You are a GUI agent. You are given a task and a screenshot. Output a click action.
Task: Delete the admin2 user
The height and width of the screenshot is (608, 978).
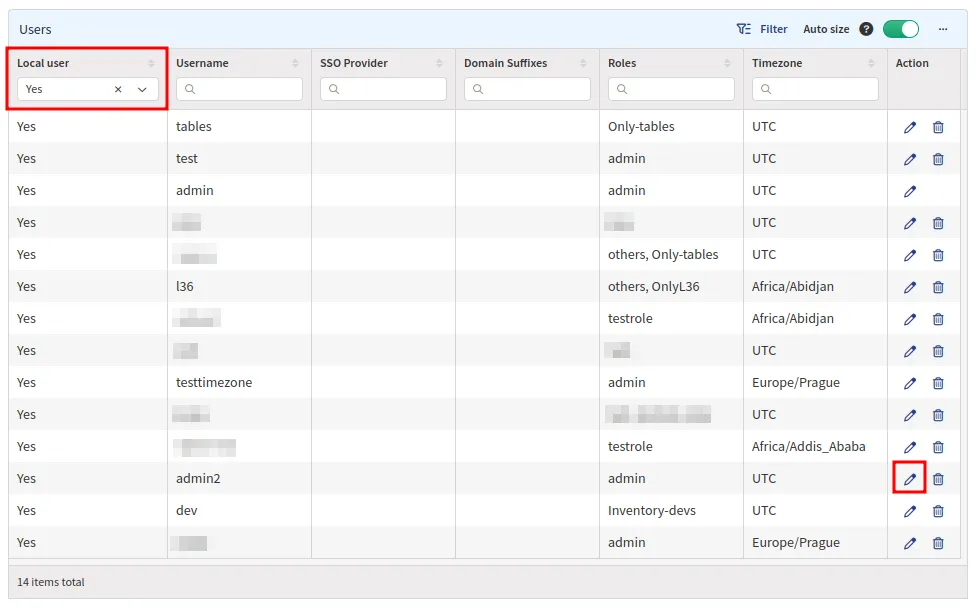(x=938, y=479)
